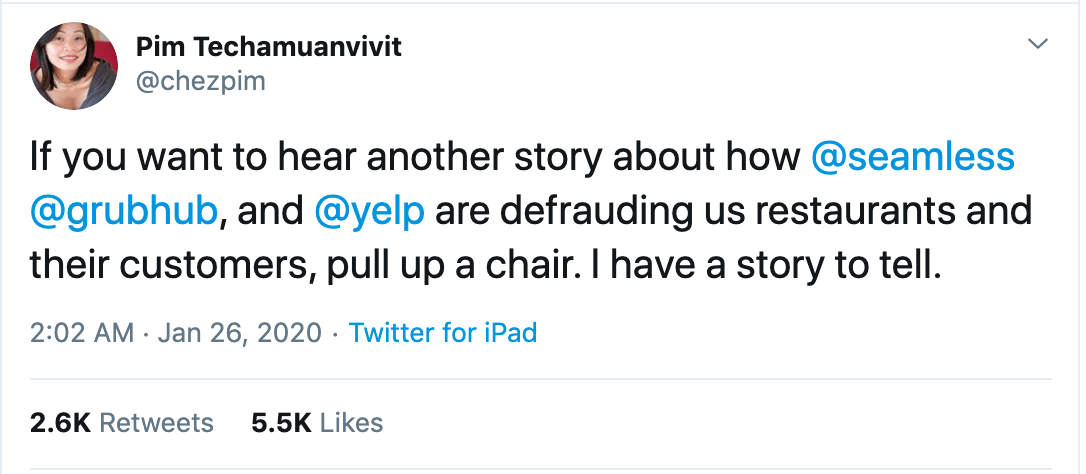View the 2.6K count of retweets

point(60,423)
